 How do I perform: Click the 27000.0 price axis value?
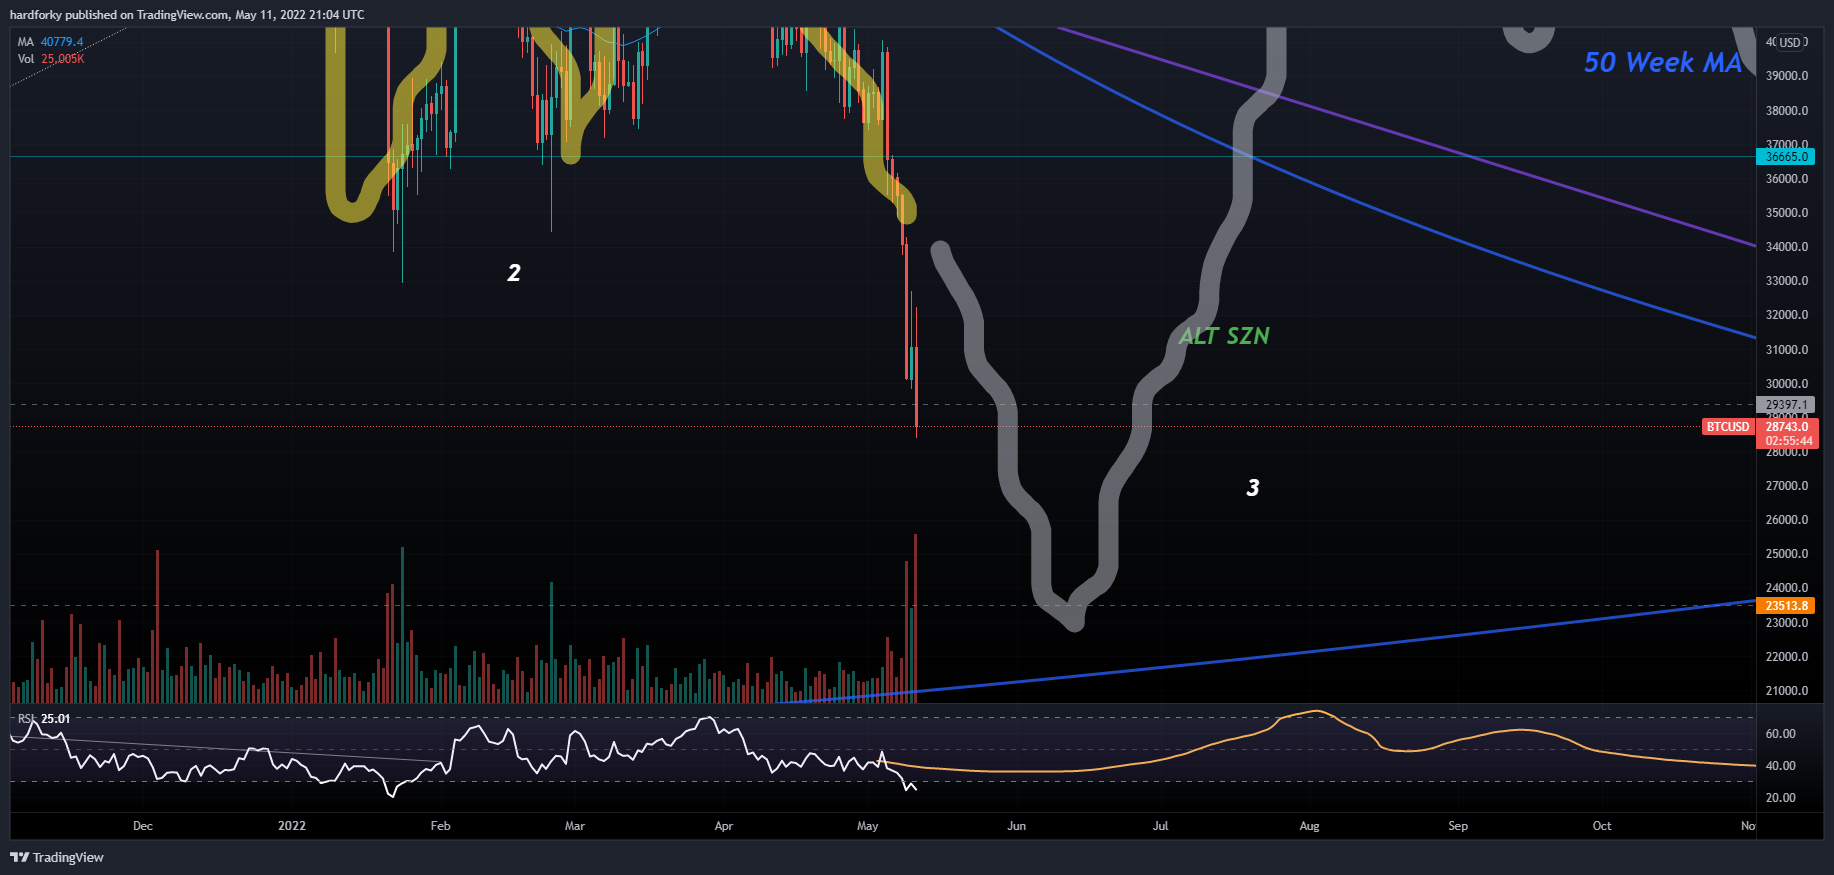tap(1787, 486)
